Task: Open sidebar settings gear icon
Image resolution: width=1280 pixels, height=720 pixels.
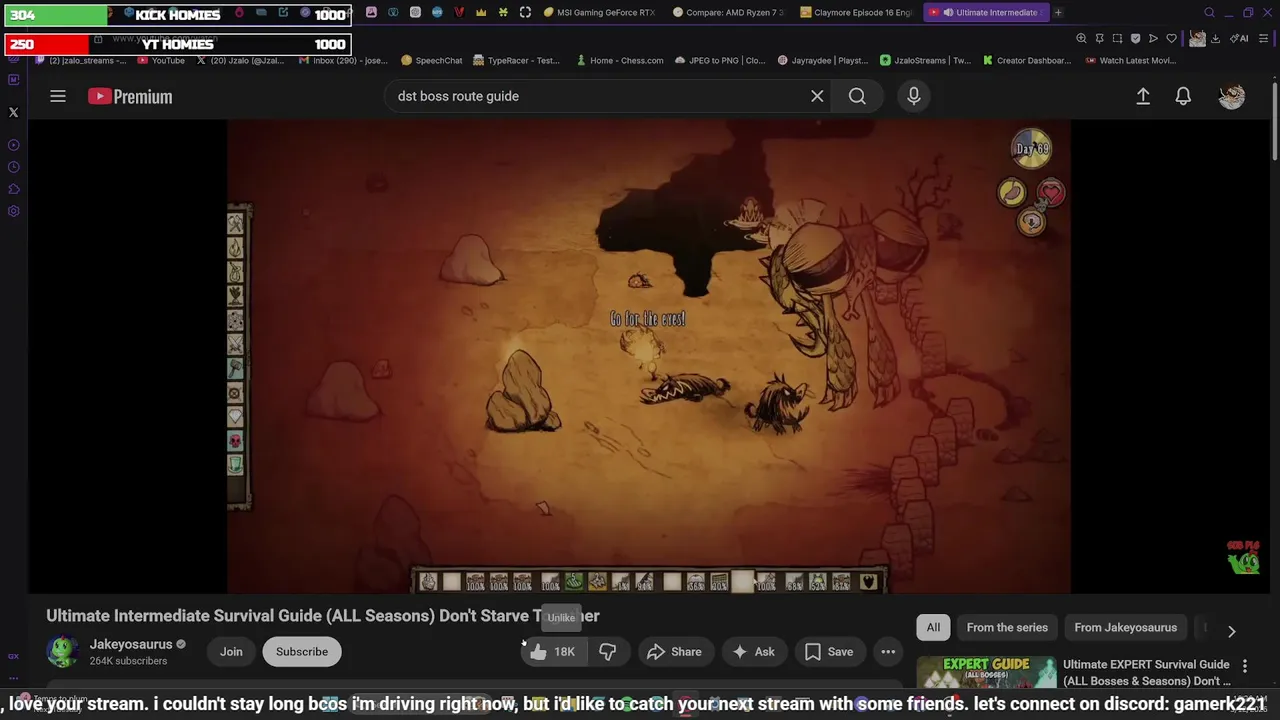Action: tap(14, 211)
